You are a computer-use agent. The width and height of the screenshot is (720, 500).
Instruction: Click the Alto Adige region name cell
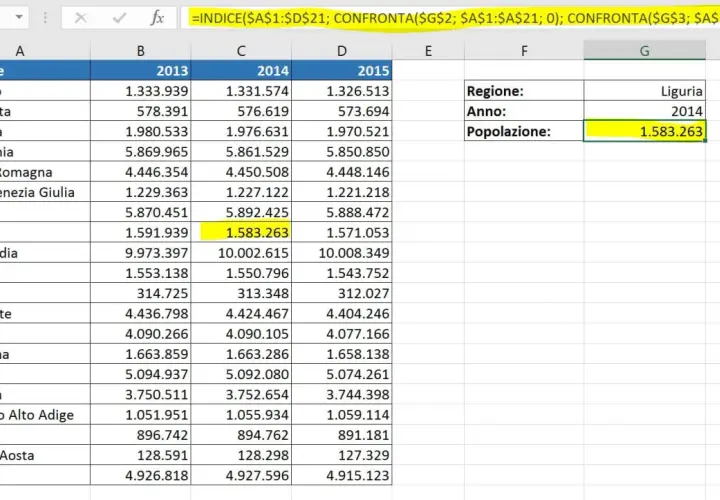(x=45, y=415)
